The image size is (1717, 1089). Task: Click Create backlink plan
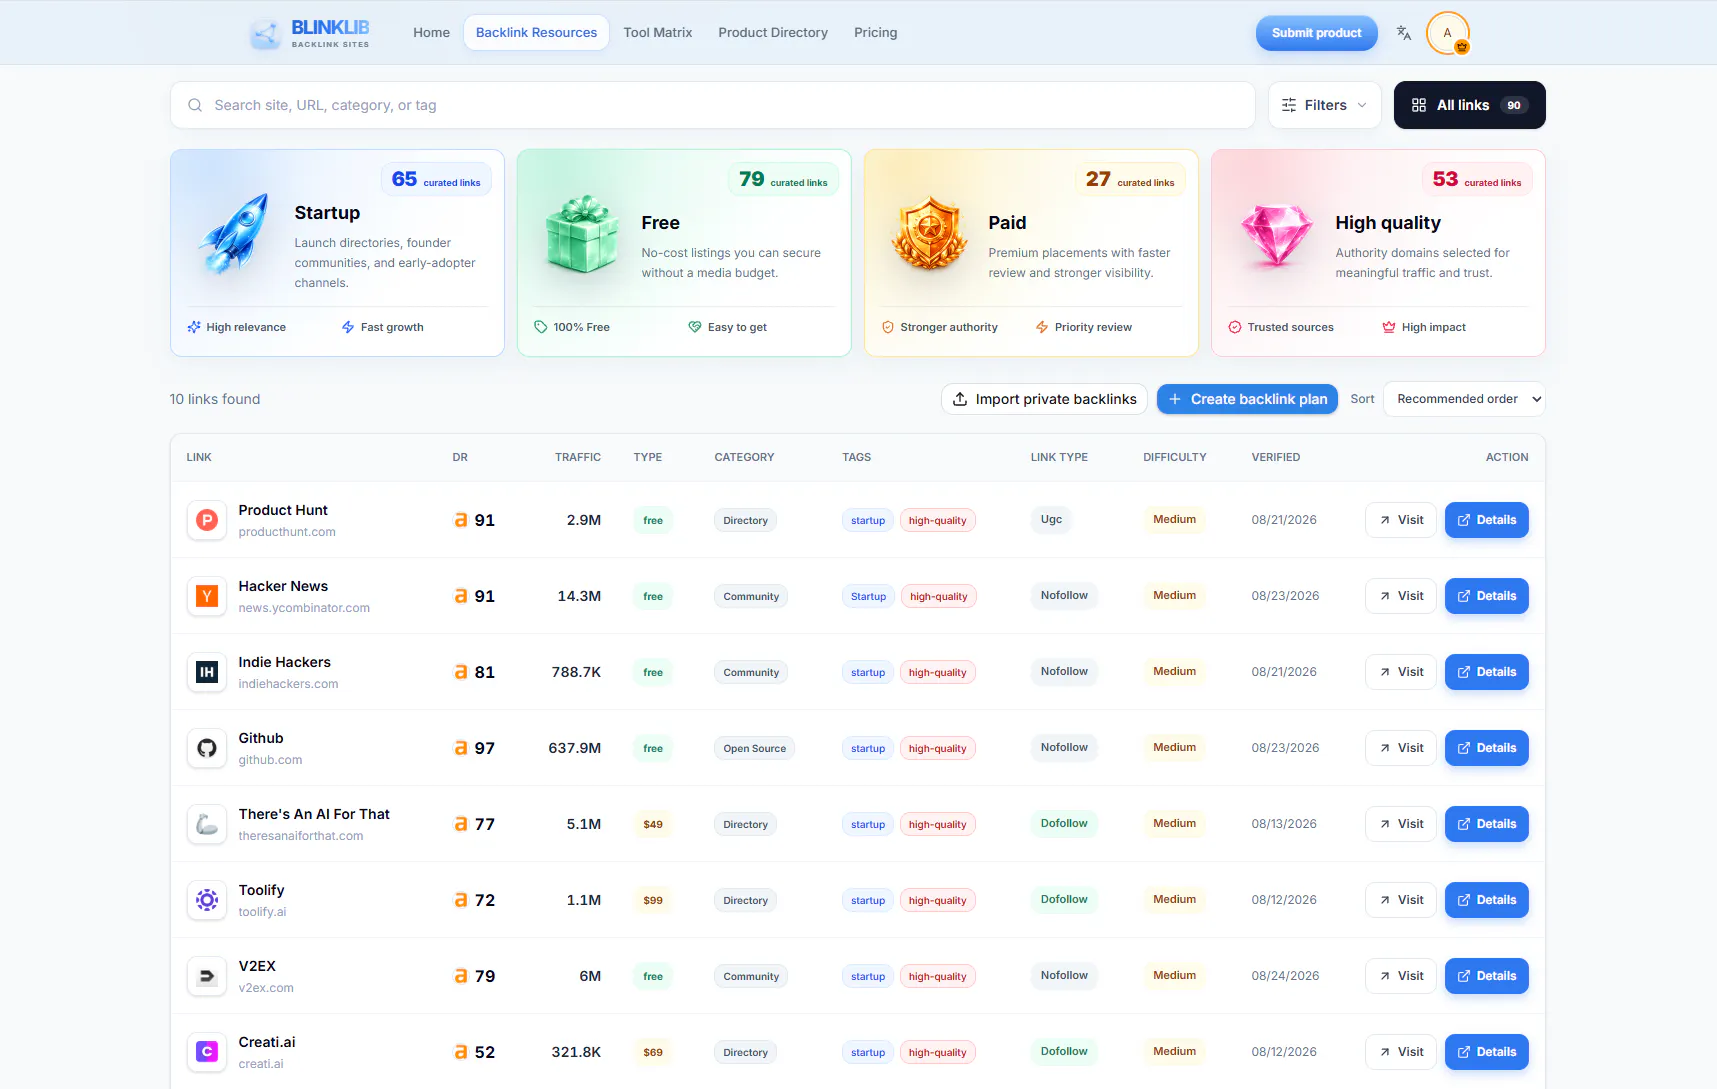1247,399
